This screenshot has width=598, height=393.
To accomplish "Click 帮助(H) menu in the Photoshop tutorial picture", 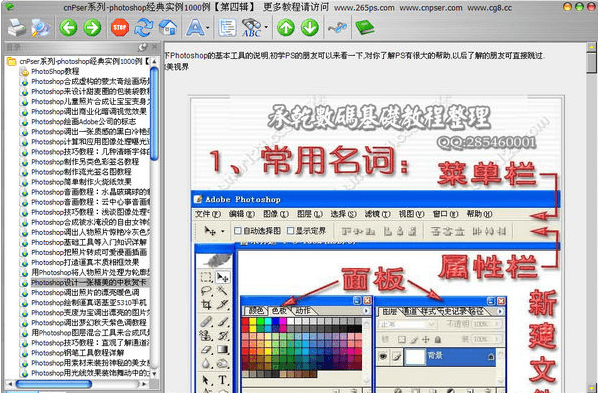I will click(x=479, y=214).
